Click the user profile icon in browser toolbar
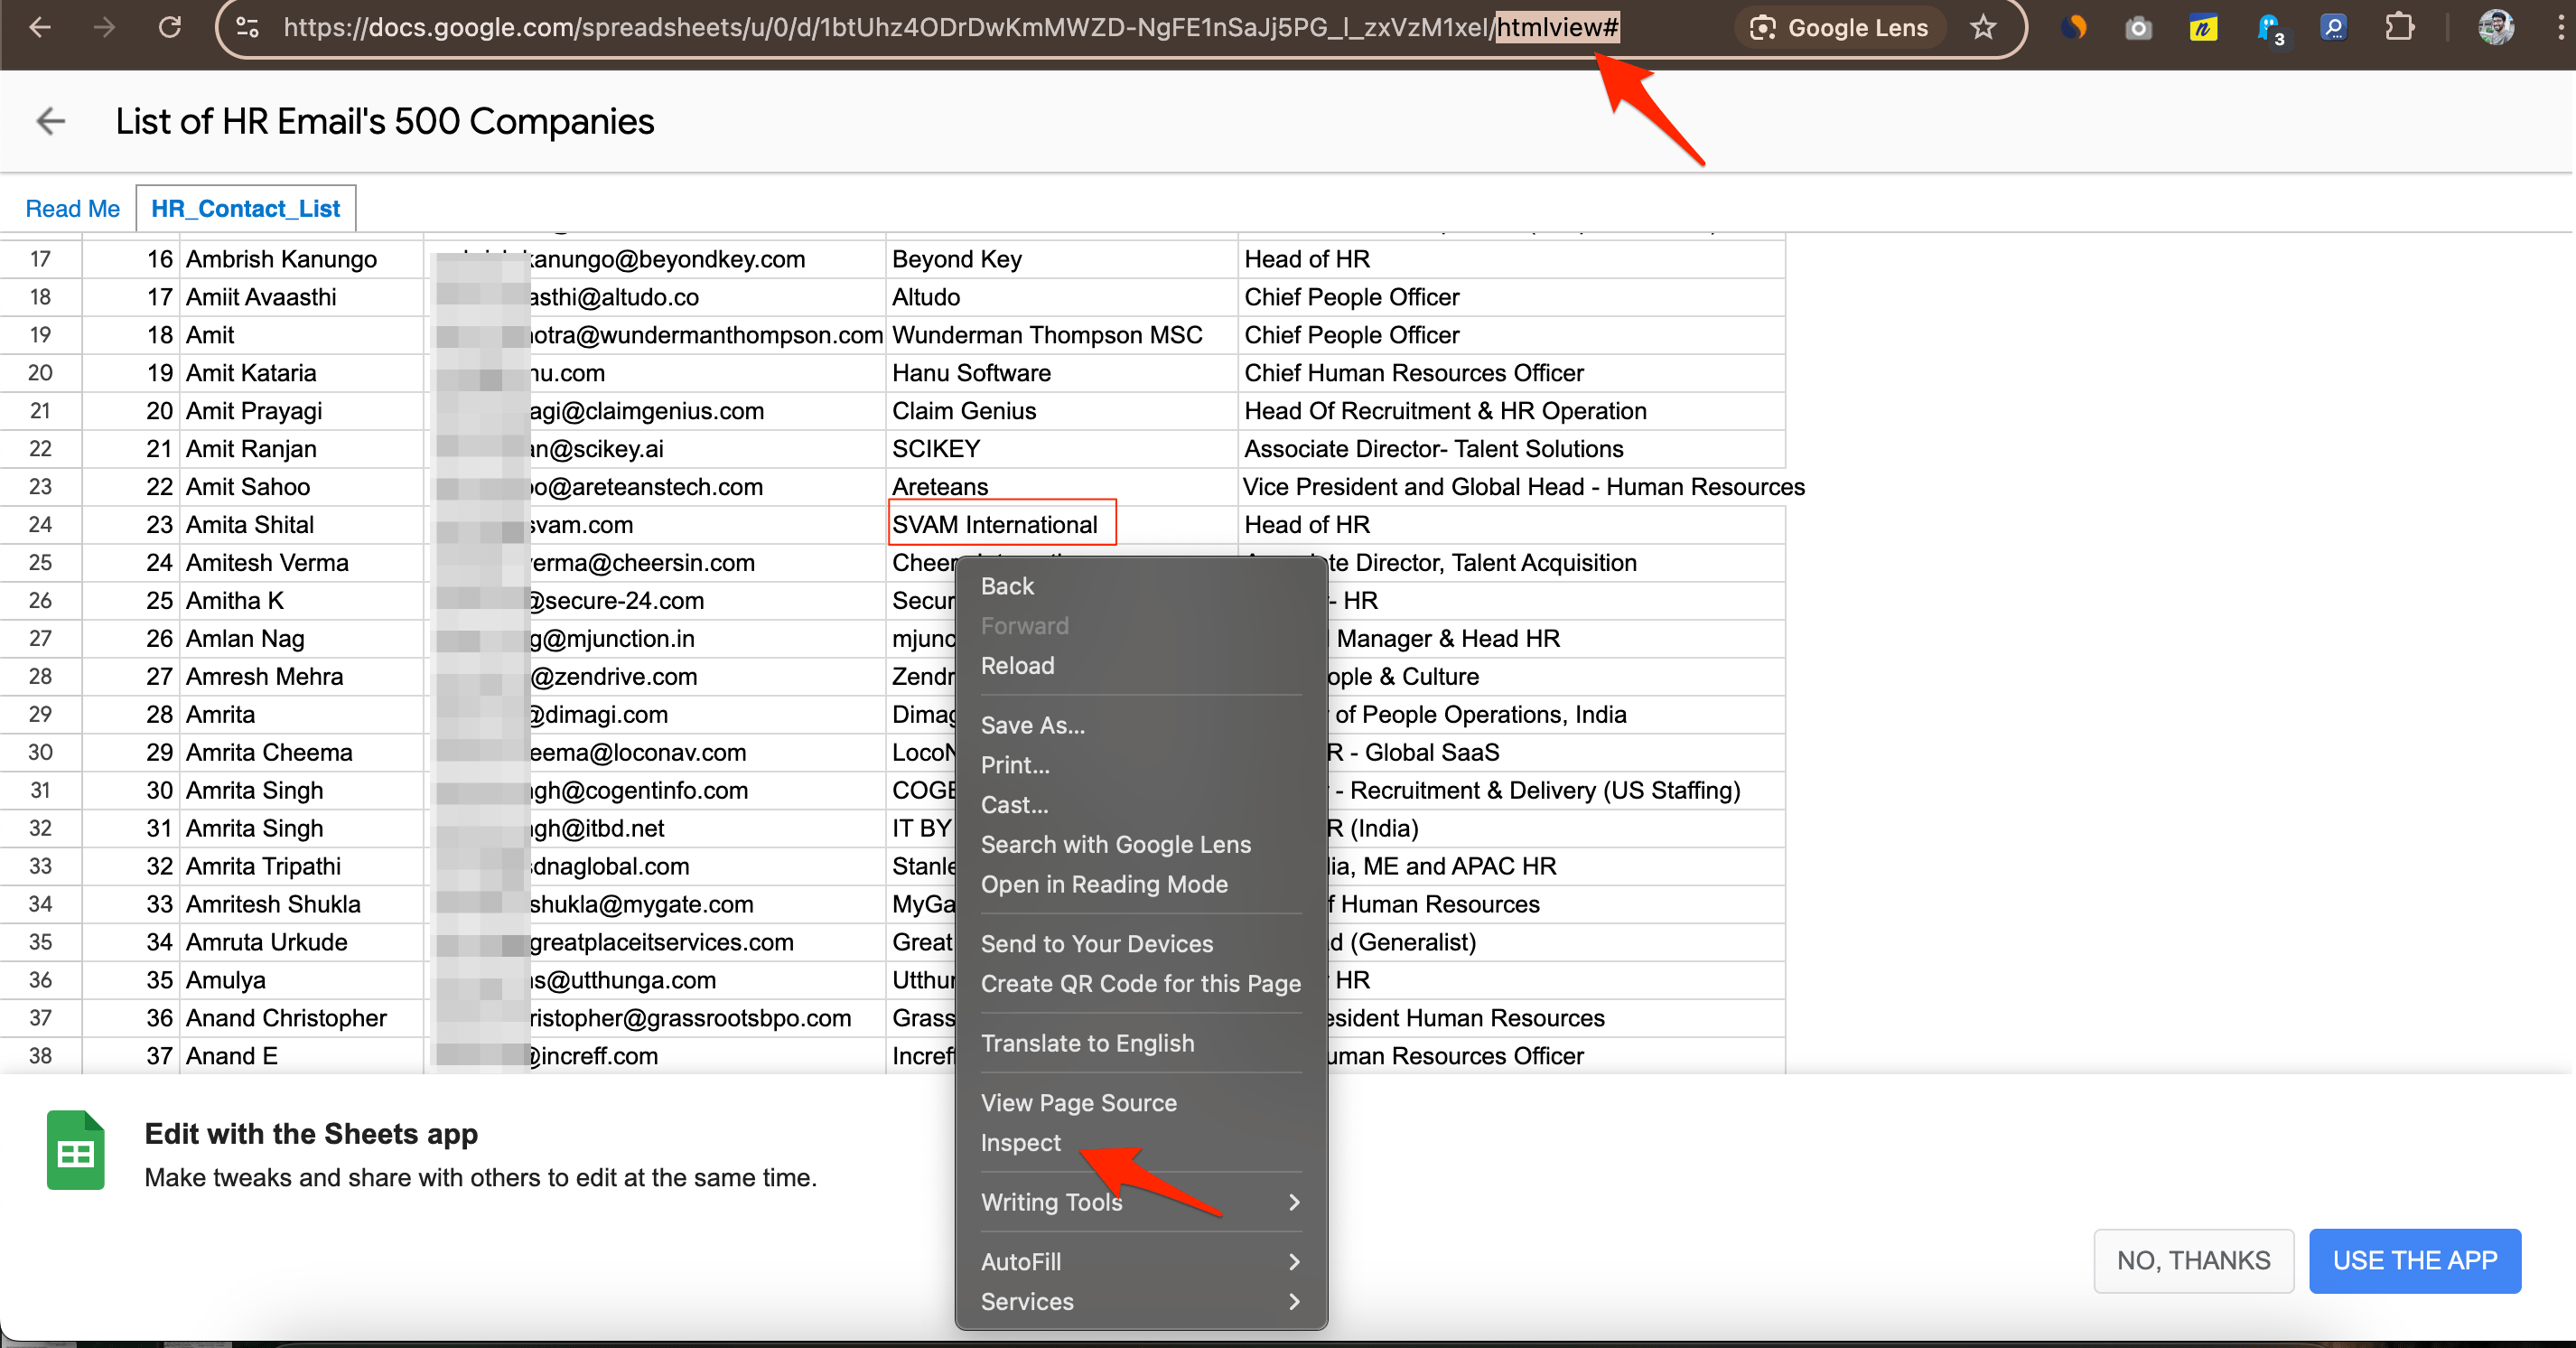The height and width of the screenshot is (1348, 2576). (x=2496, y=27)
